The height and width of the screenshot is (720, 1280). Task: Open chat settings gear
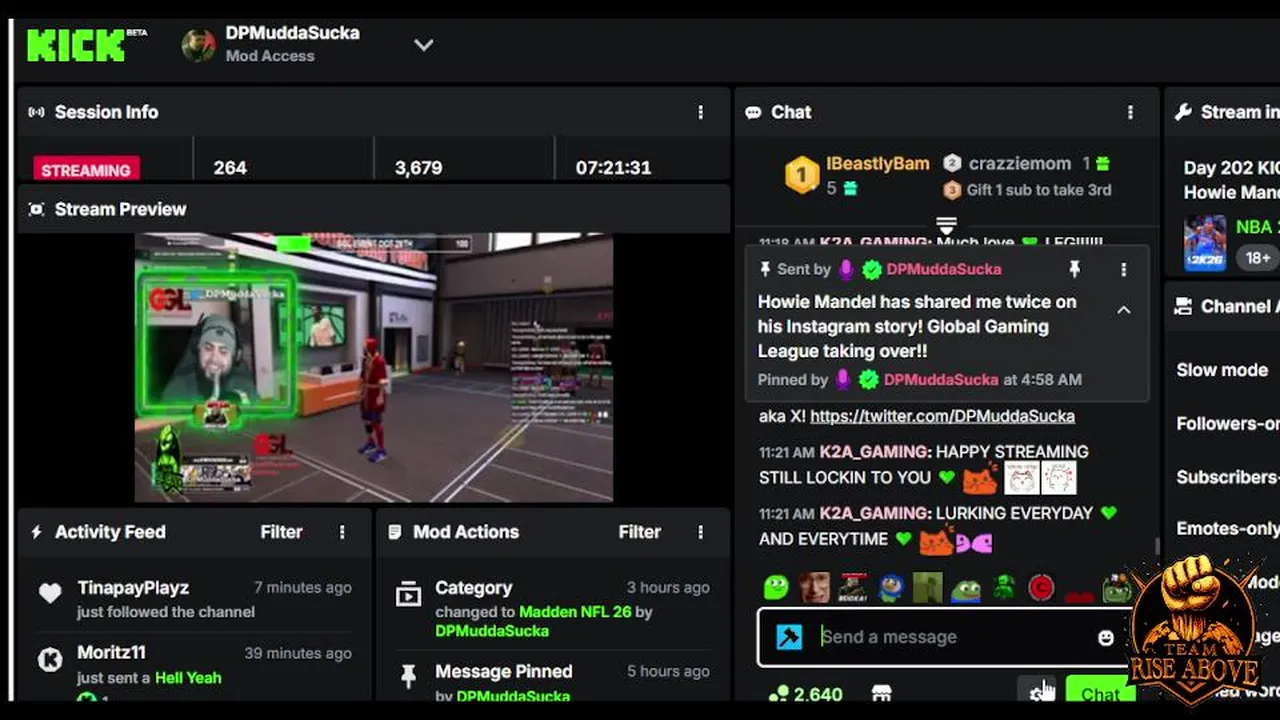pyautogui.click(x=1038, y=691)
